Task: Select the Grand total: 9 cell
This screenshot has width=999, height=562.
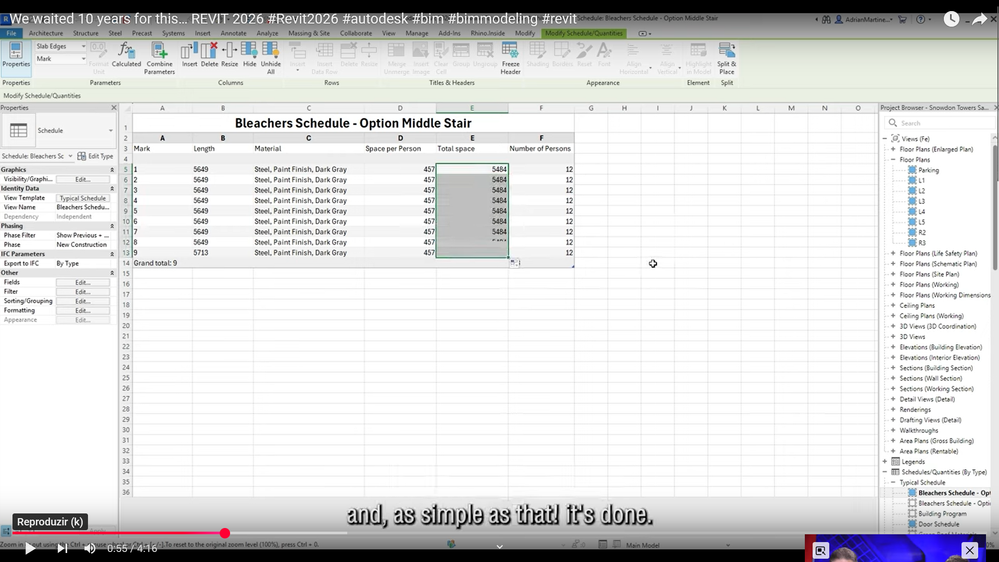Action: (x=155, y=263)
